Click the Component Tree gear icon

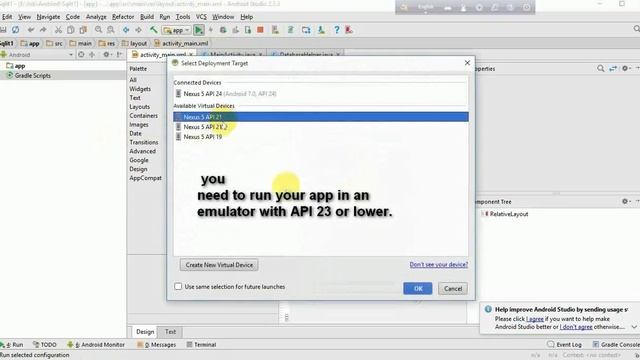pyautogui.click(x=625, y=201)
